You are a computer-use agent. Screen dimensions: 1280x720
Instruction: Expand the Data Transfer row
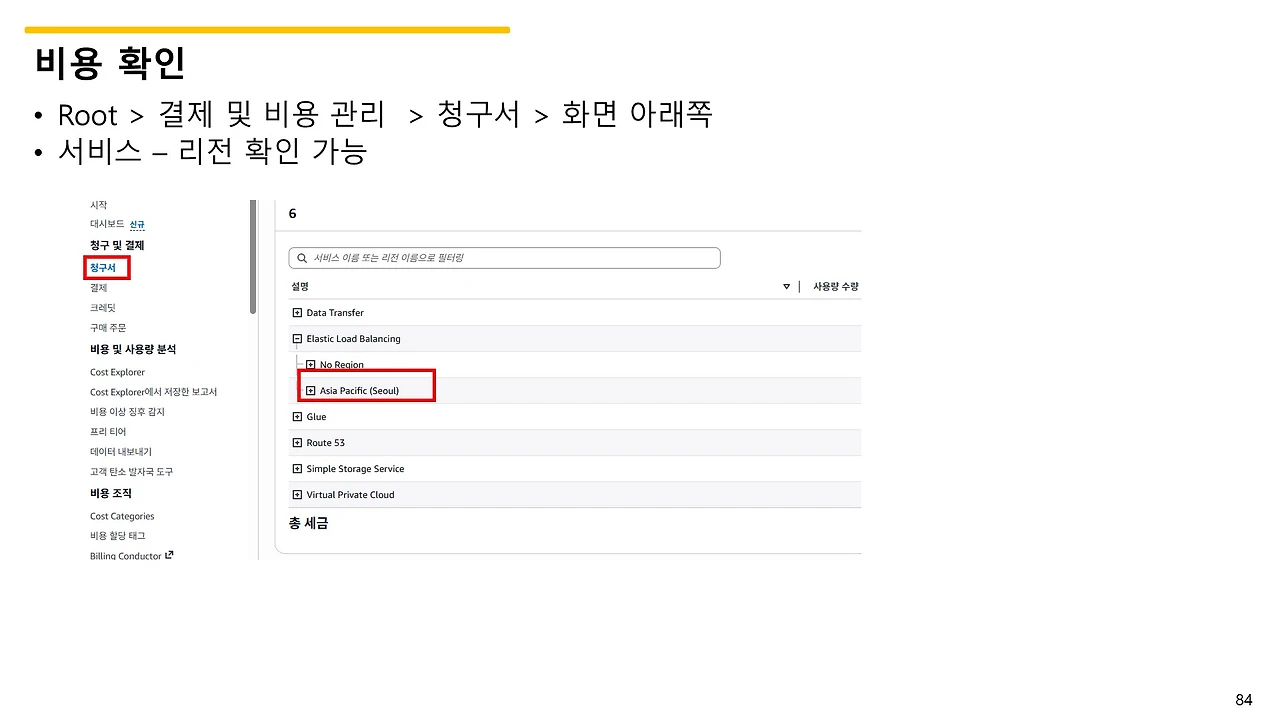pyautogui.click(x=297, y=313)
